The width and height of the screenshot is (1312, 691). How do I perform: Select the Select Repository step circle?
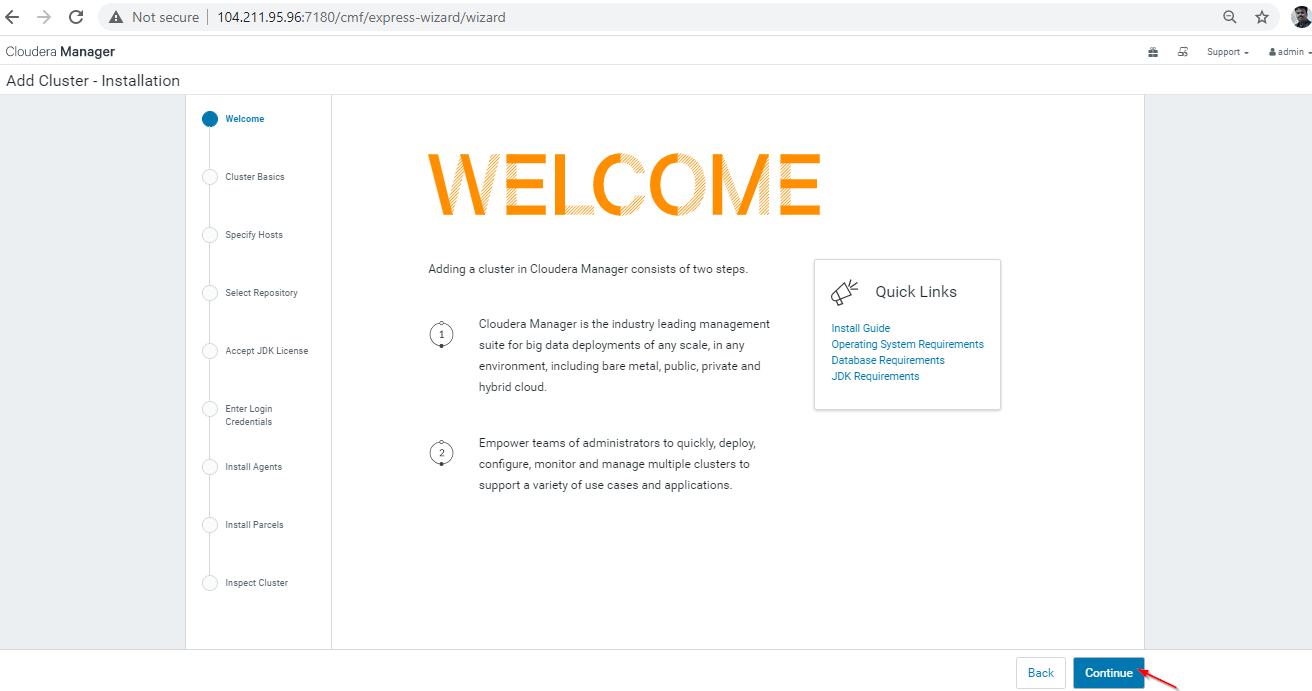[x=210, y=293]
